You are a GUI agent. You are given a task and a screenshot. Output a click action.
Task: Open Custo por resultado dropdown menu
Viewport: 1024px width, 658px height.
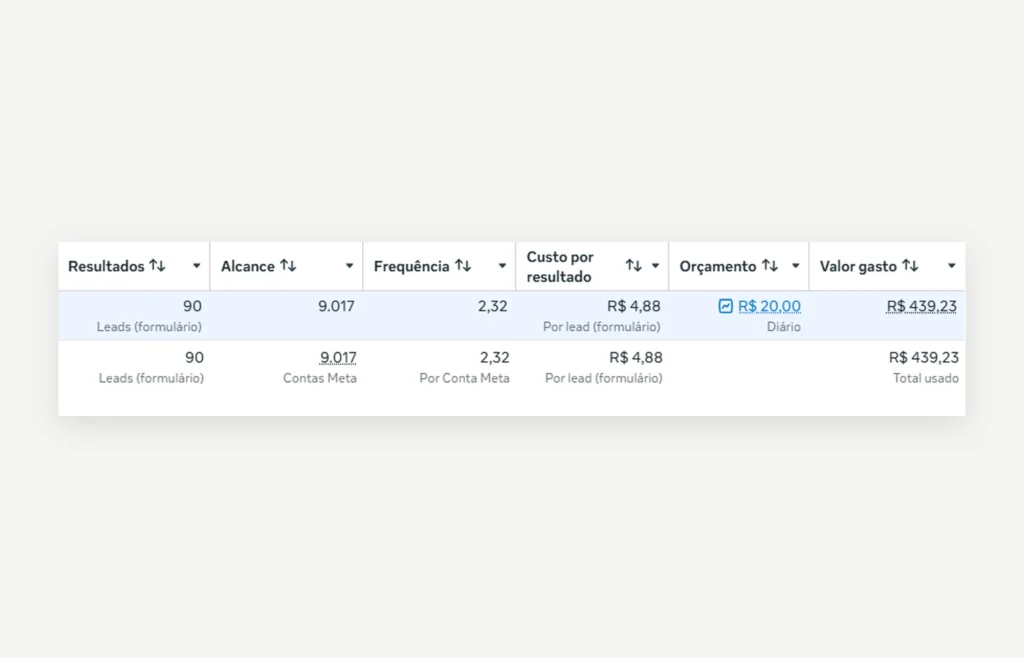[655, 266]
